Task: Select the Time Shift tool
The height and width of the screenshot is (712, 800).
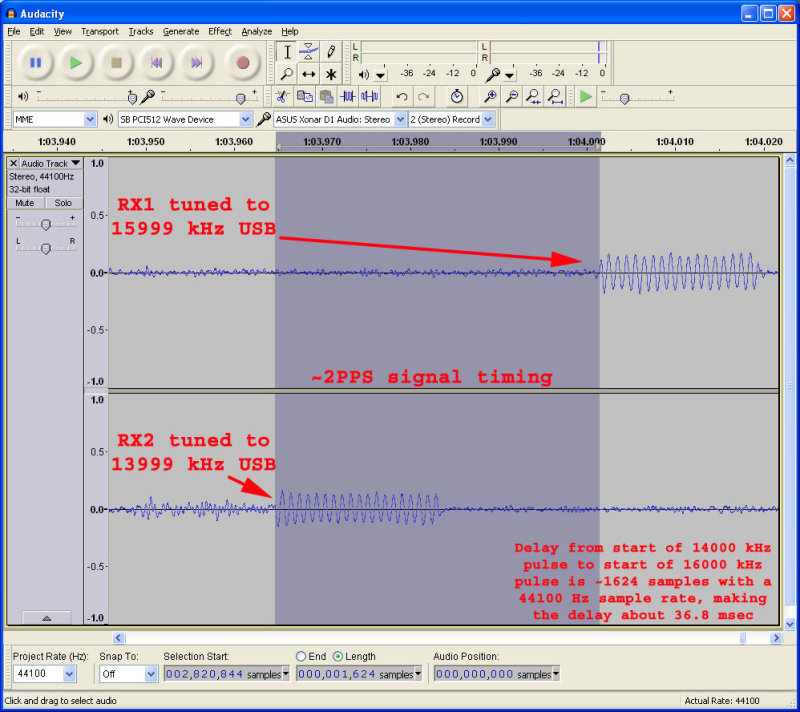Action: point(309,74)
